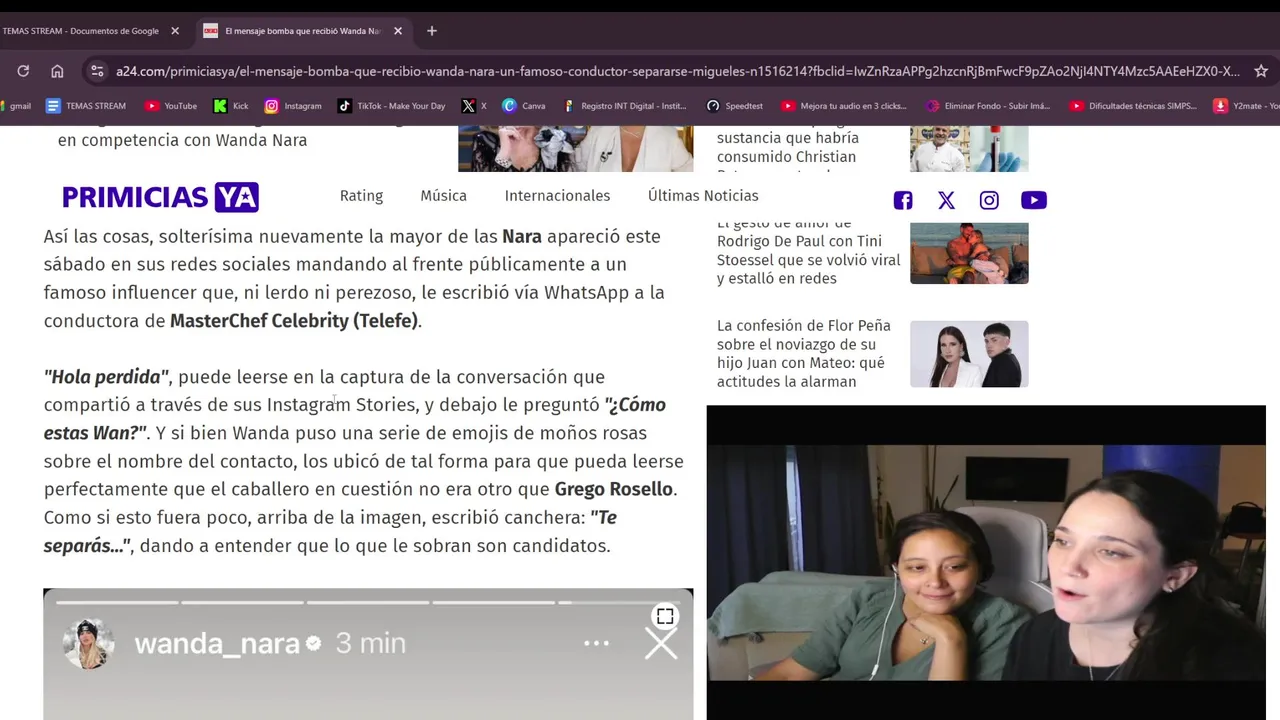This screenshot has width=1280, height=720.
Task: Open a new browser tab
Action: pos(432,31)
